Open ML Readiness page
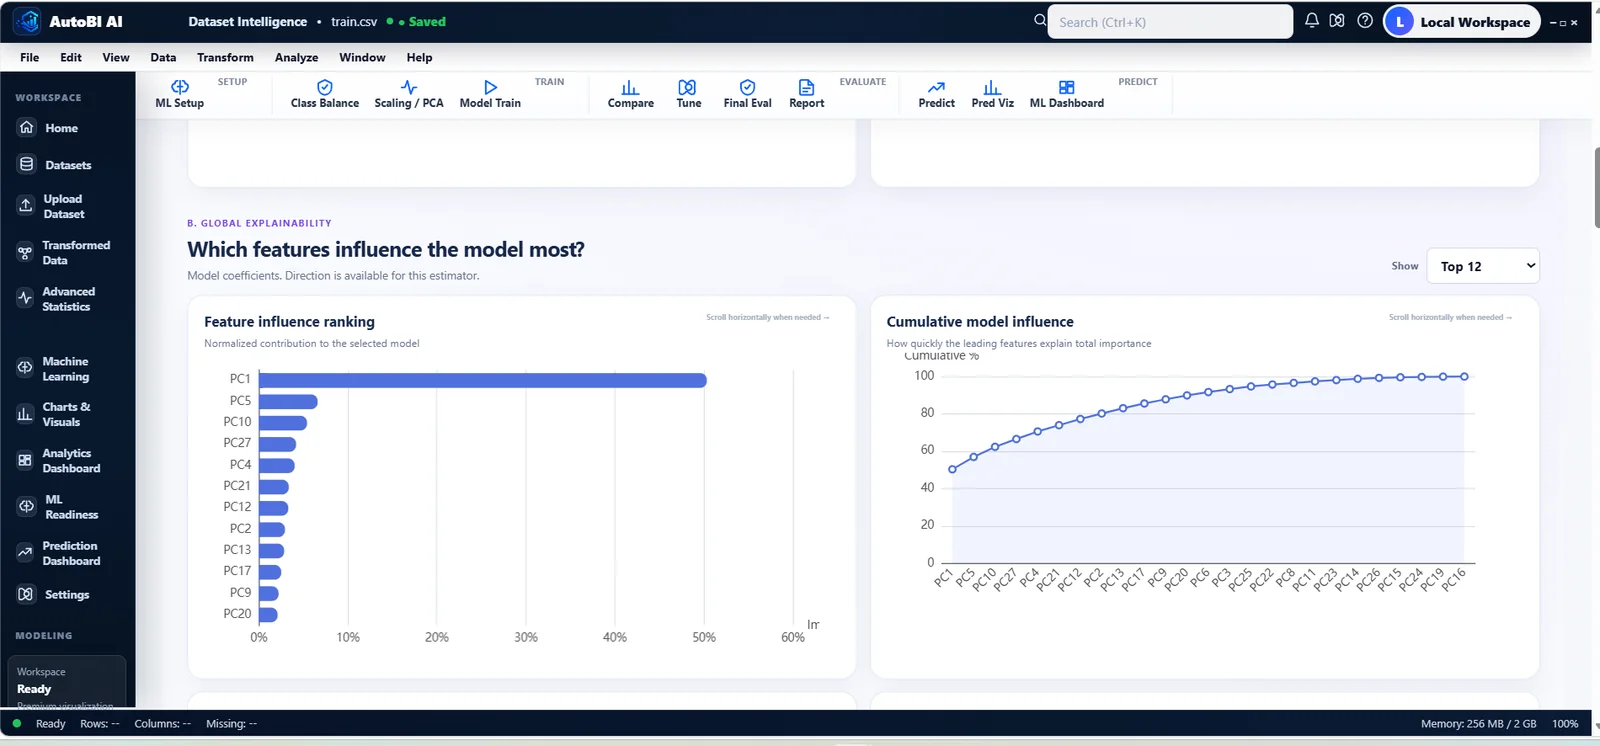 click(67, 507)
